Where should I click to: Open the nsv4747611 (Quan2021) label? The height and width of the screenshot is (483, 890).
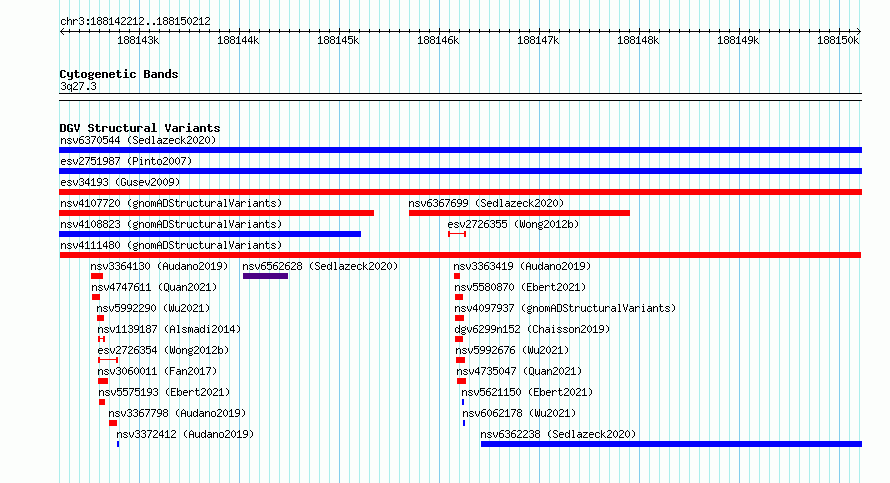point(154,287)
